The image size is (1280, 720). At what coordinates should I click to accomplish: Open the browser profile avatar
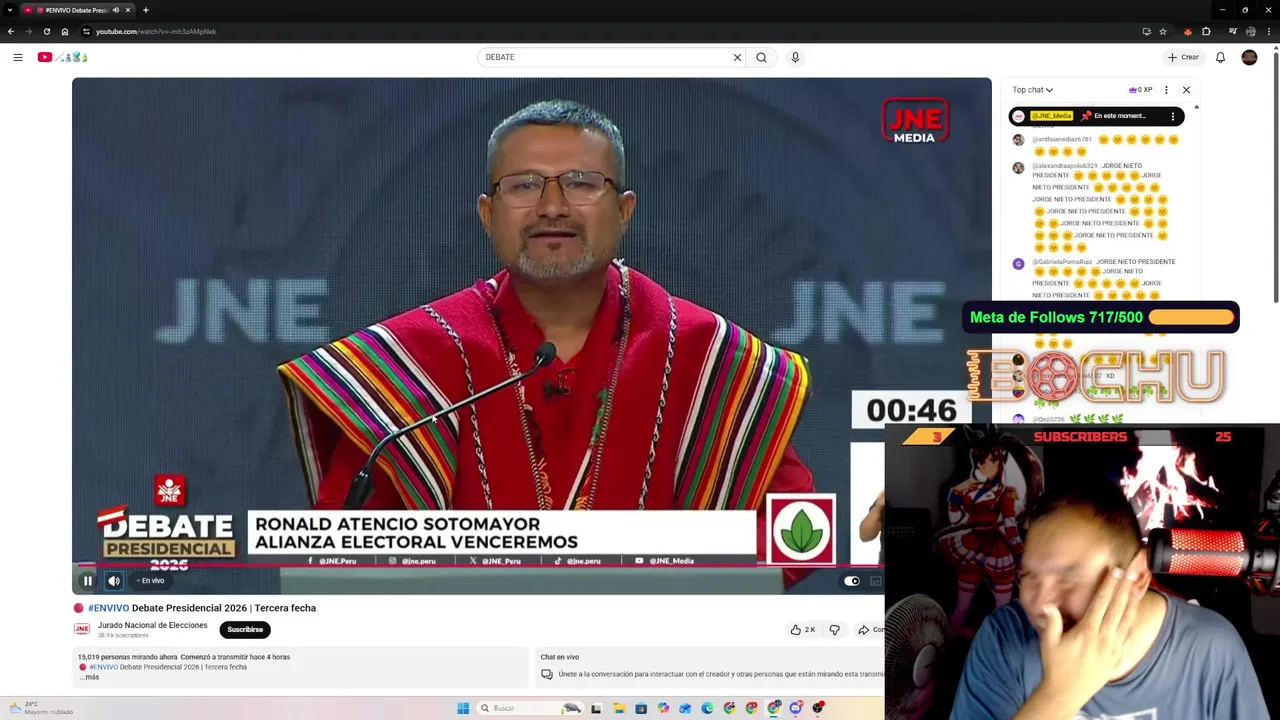tap(1250, 31)
